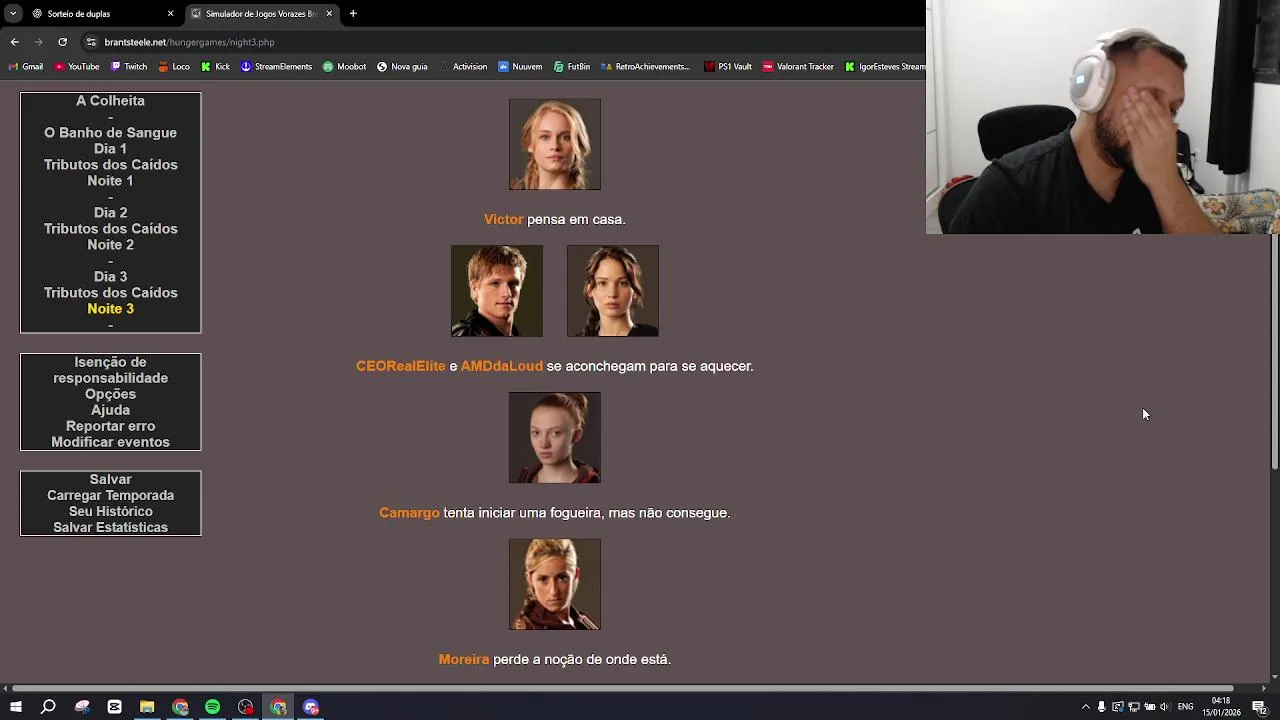The width and height of the screenshot is (1280, 720).
Task: Click Salvar Estatísticas link
Action: coord(110,528)
